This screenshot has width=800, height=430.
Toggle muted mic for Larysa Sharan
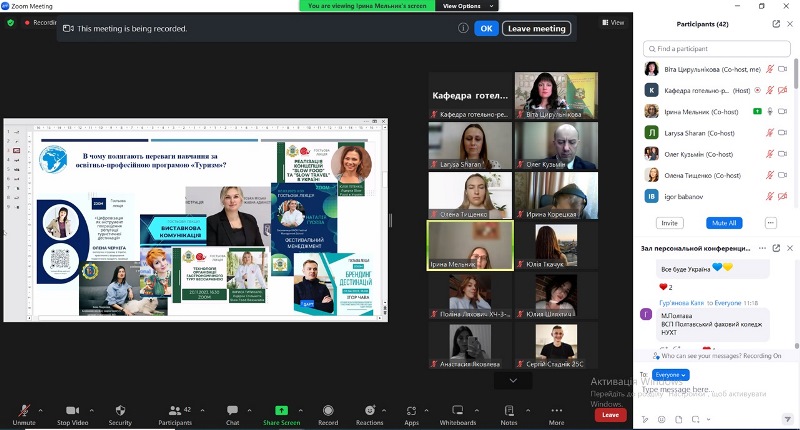coord(770,133)
